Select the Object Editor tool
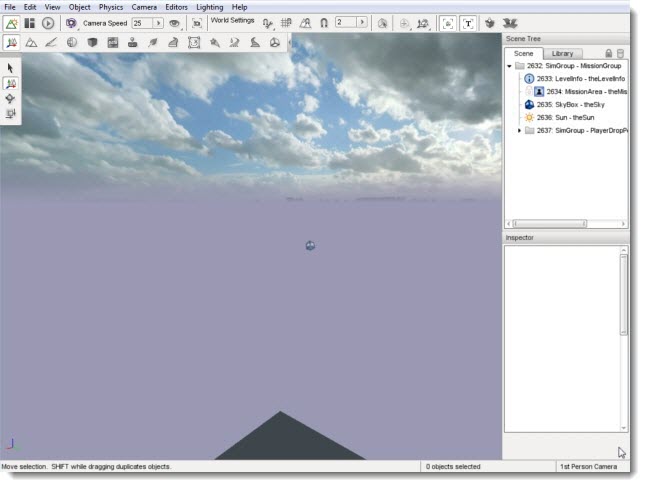 pyautogui.click(x=12, y=42)
